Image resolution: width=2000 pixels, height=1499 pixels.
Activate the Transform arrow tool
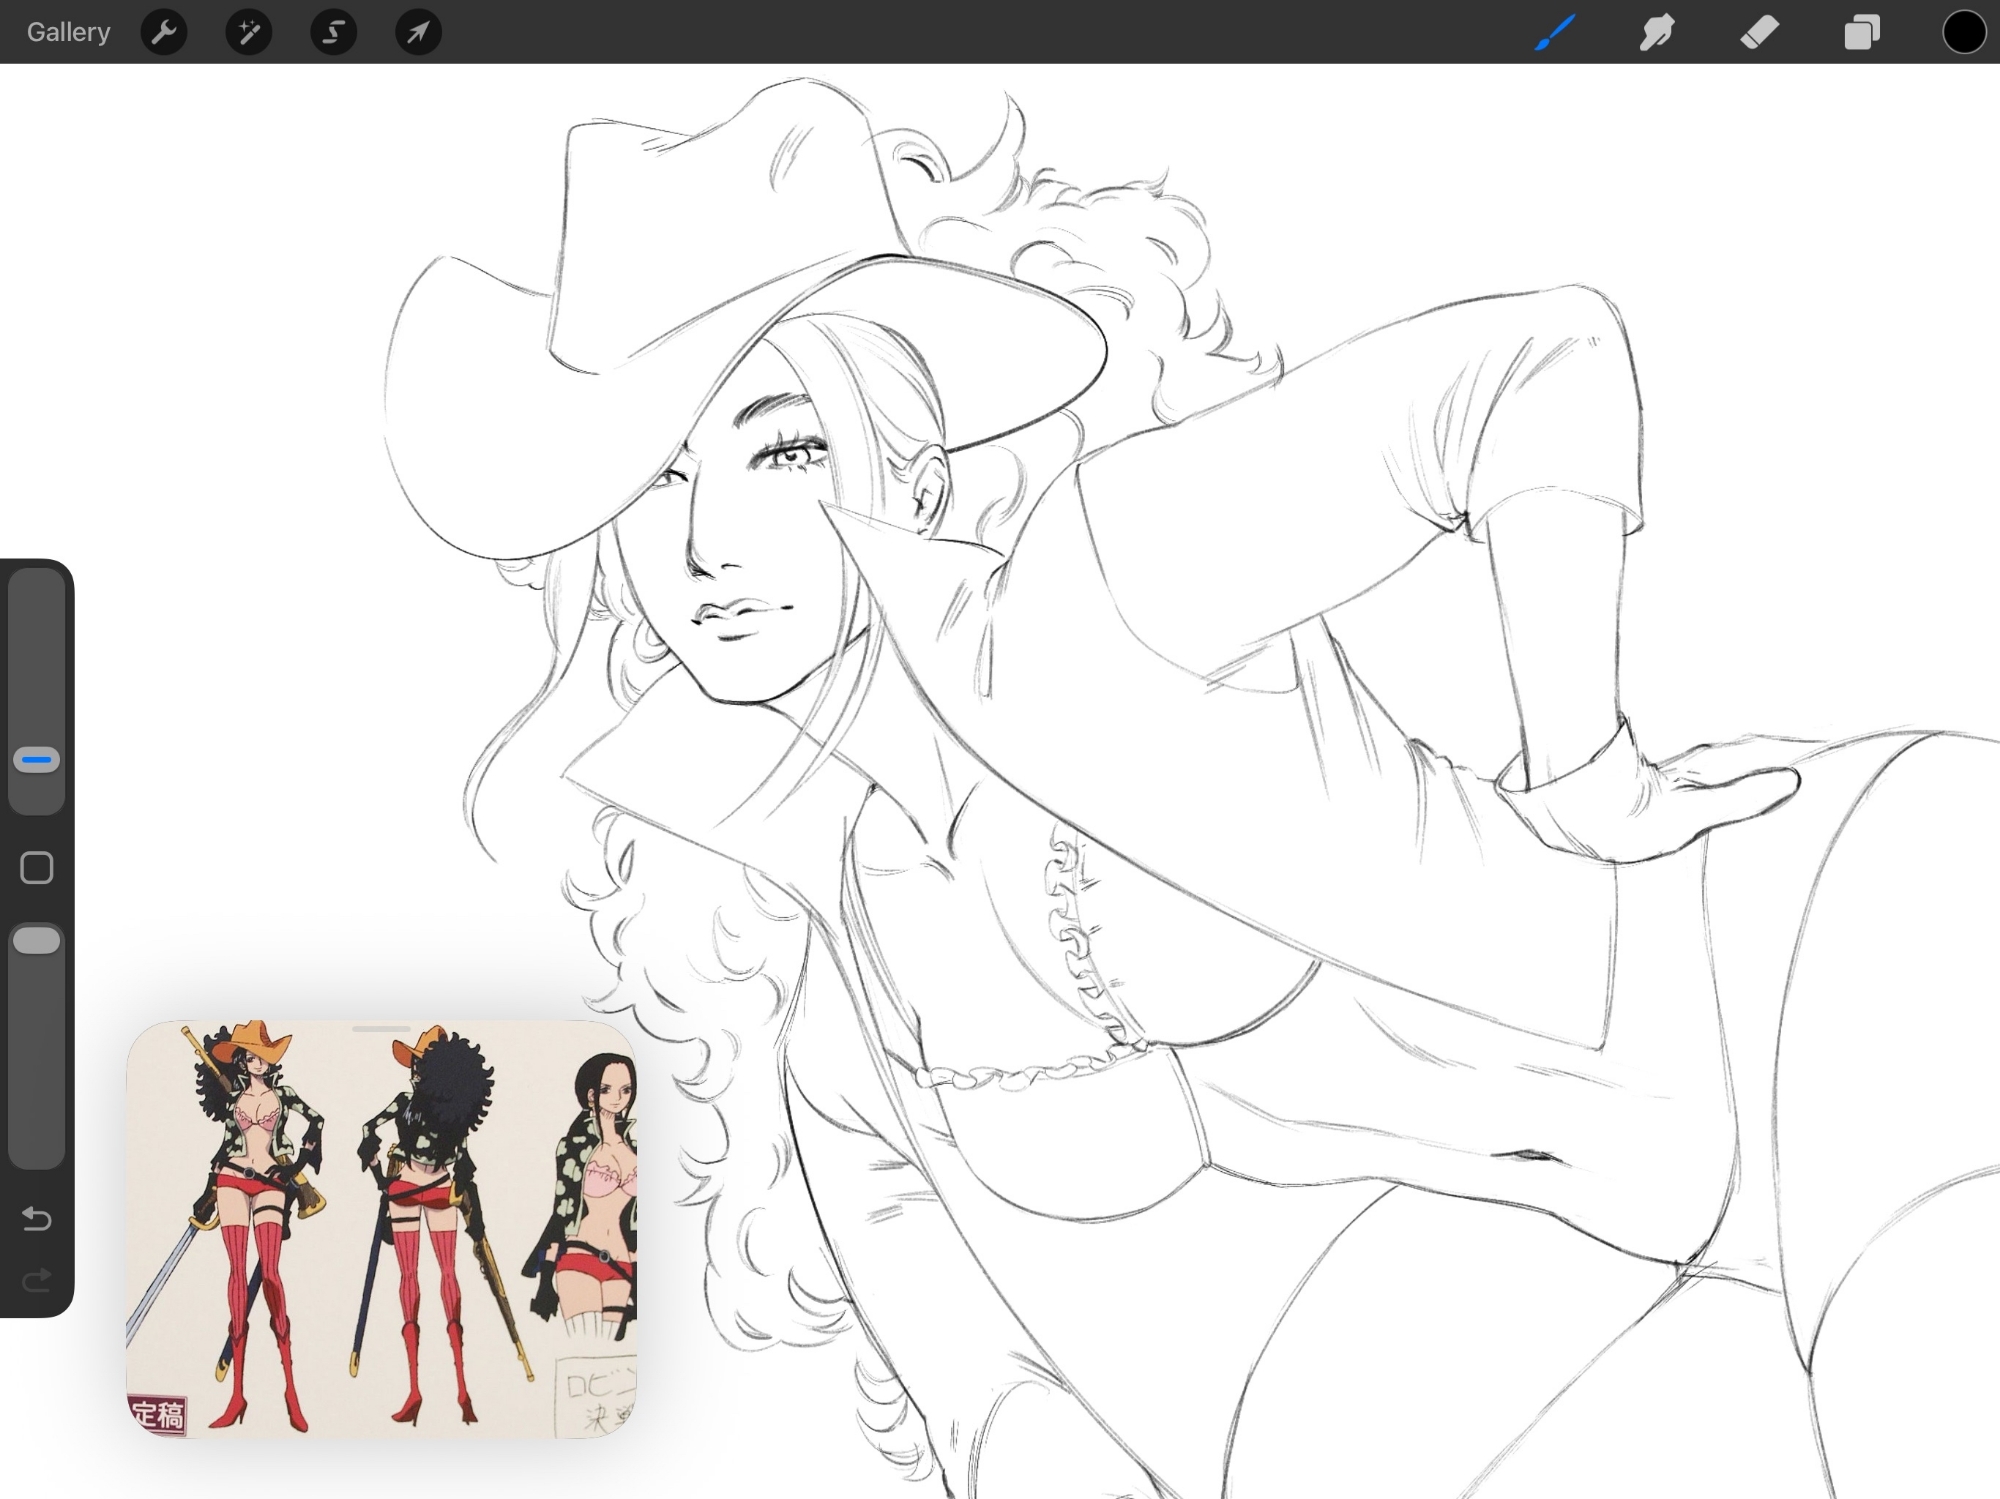pyautogui.click(x=418, y=32)
